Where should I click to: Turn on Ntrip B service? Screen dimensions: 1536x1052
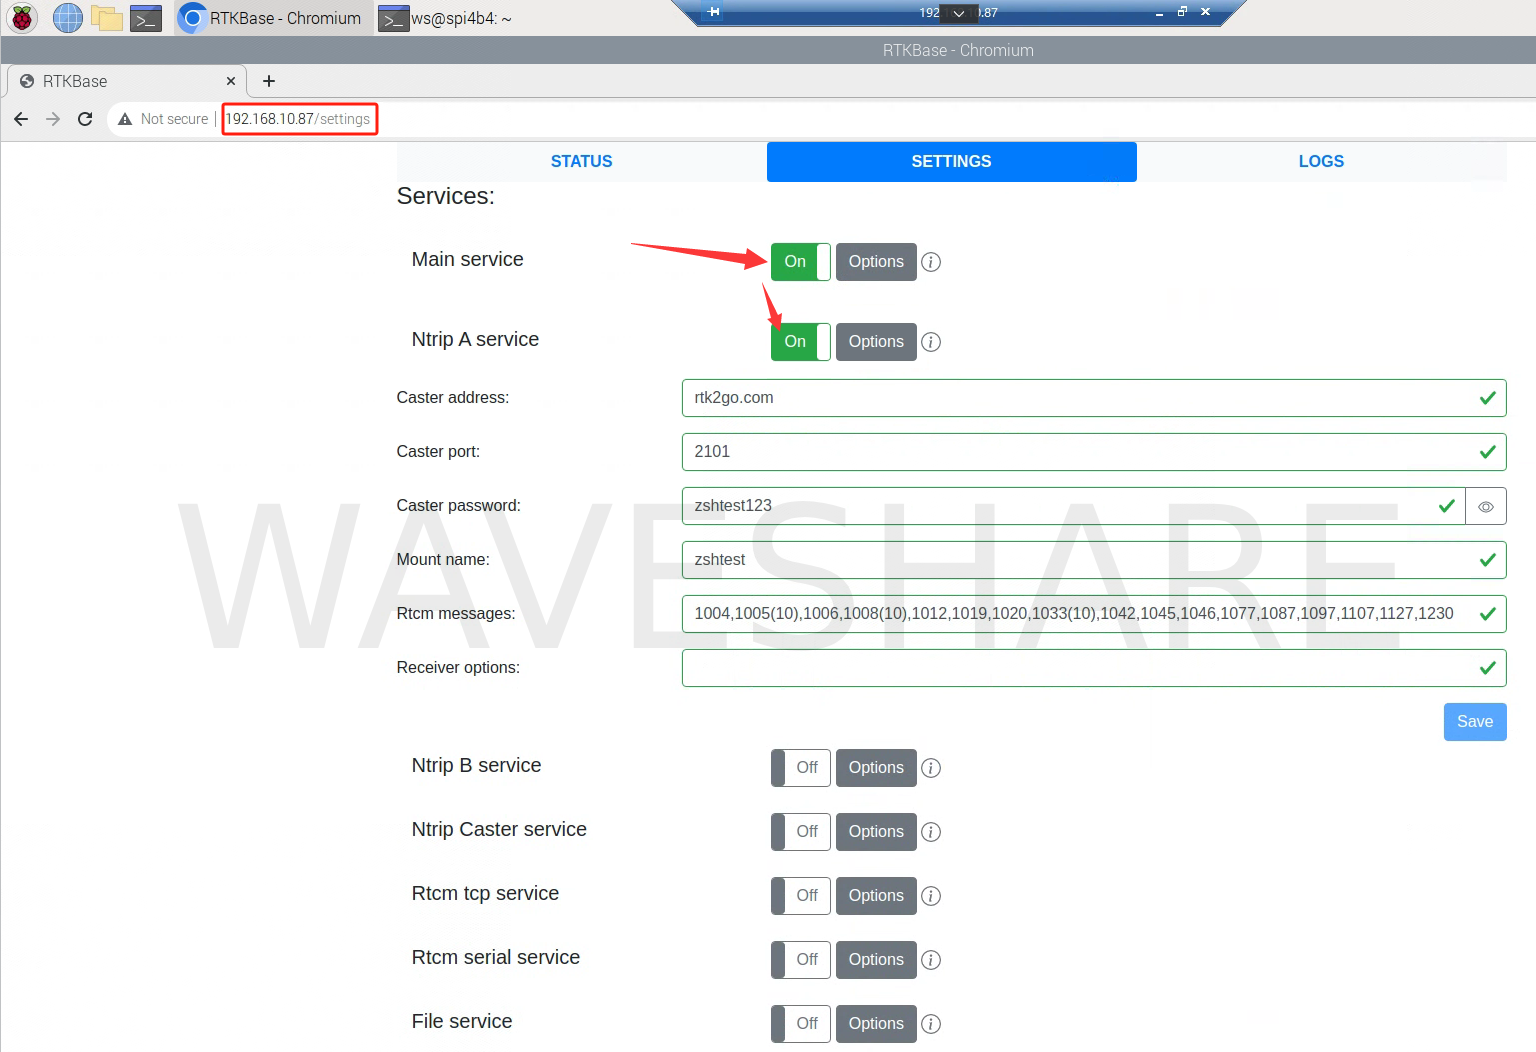[x=800, y=768]
